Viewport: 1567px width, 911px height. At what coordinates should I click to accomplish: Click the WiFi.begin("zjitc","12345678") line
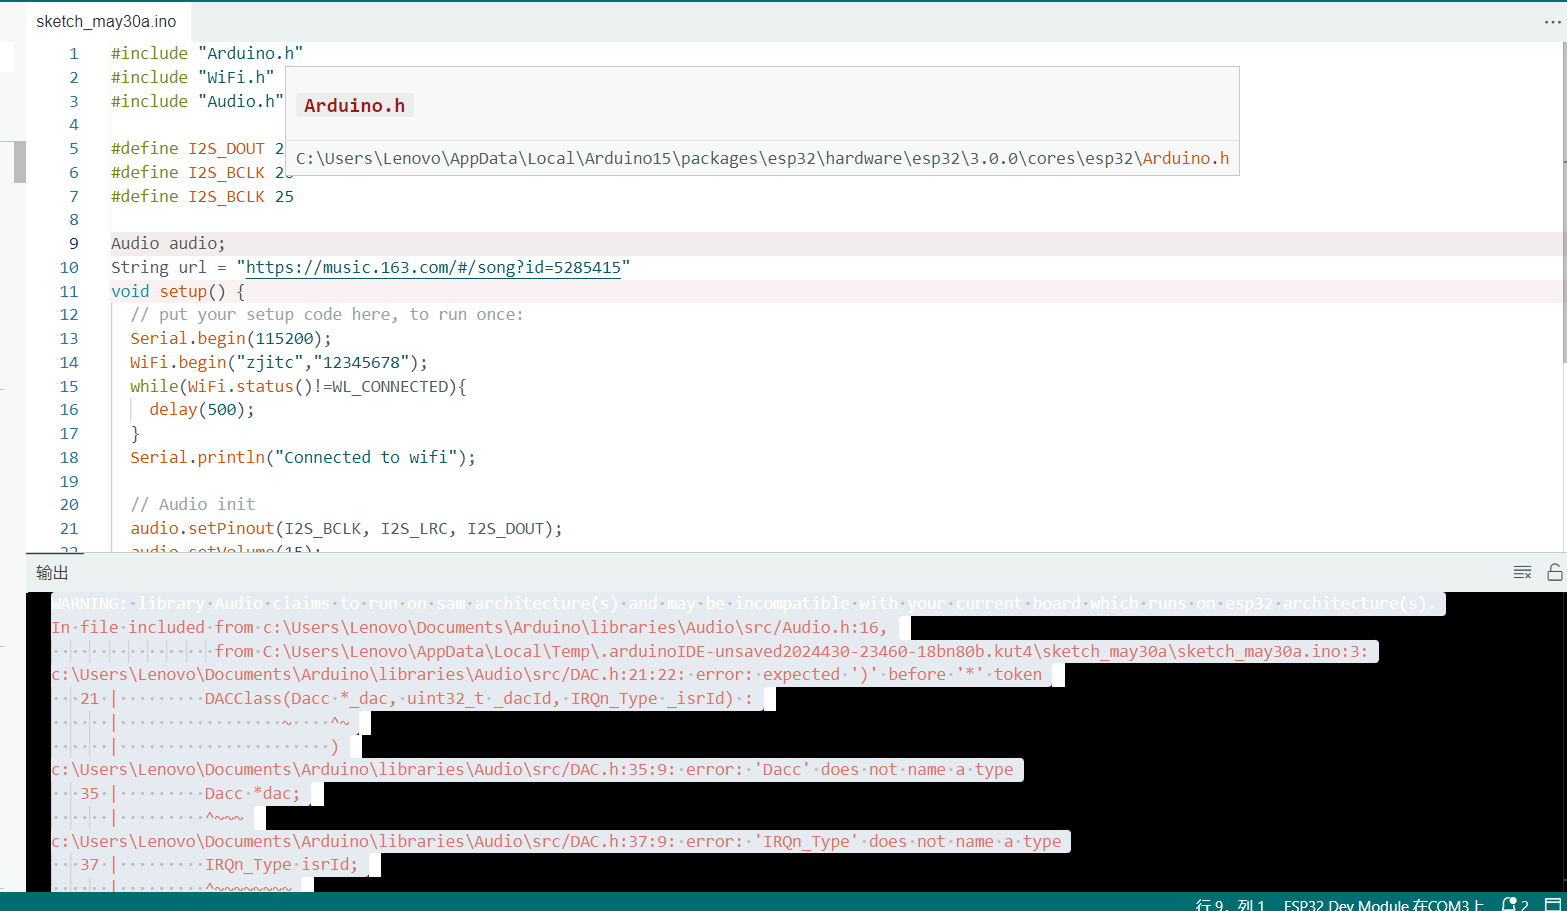coord(279,362)
